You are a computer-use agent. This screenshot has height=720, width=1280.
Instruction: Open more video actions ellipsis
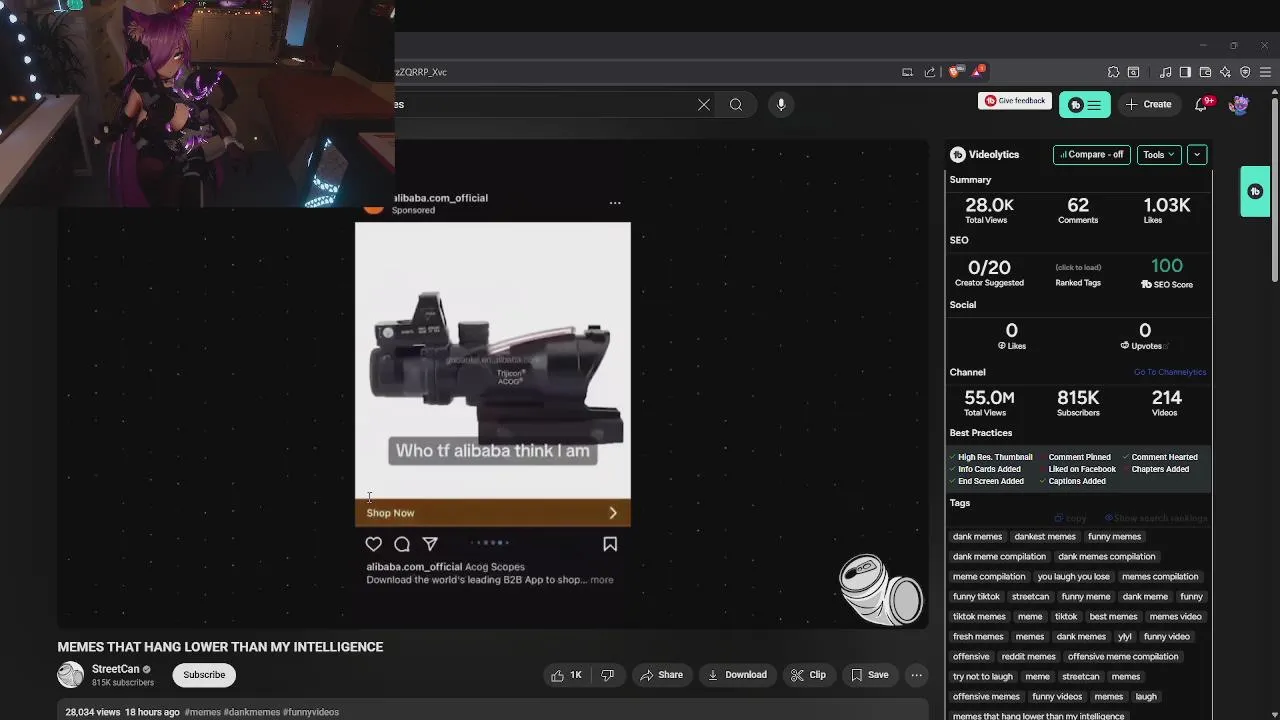[x=916, y=675]
